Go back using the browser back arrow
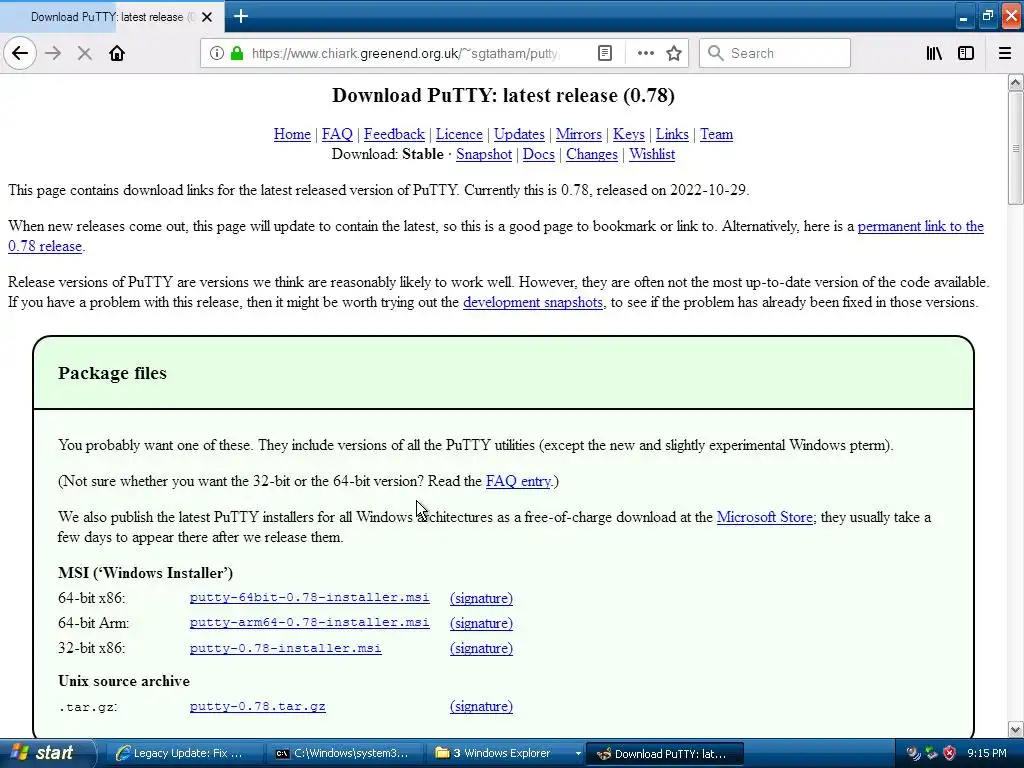 (20, 53)
